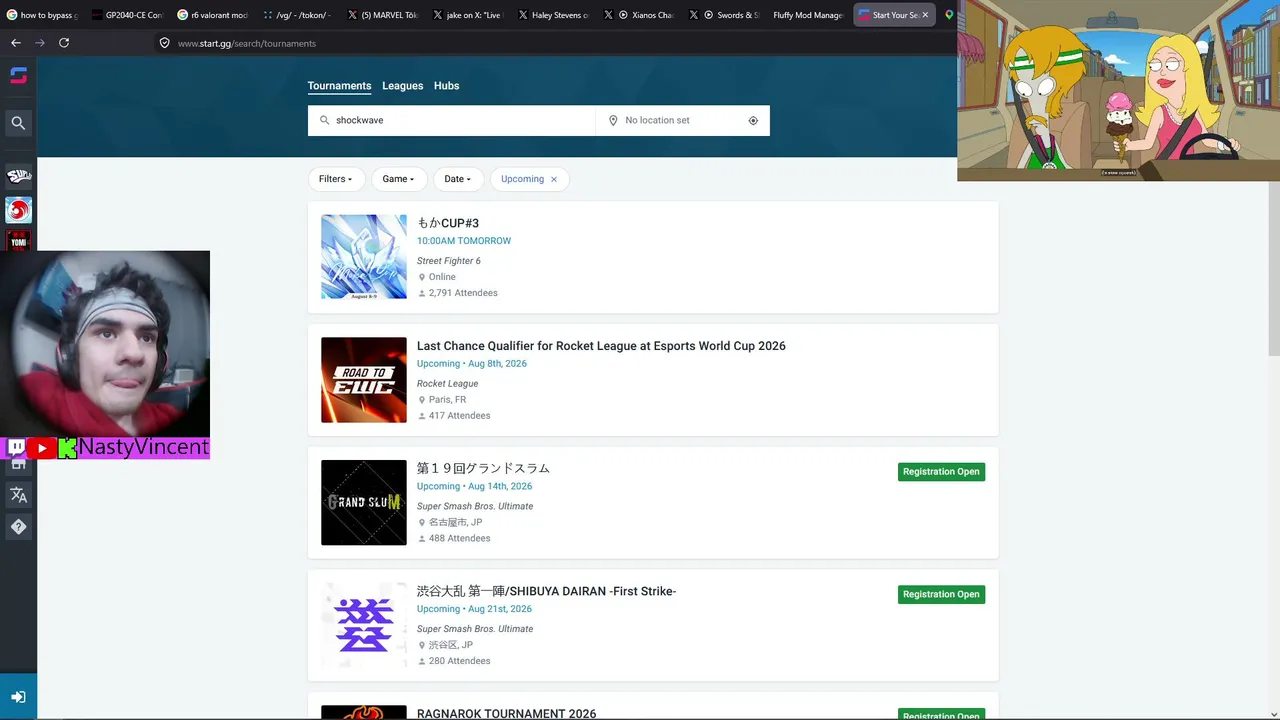
Task: Click the site security shield icon
Action: (x=165, y=43)
